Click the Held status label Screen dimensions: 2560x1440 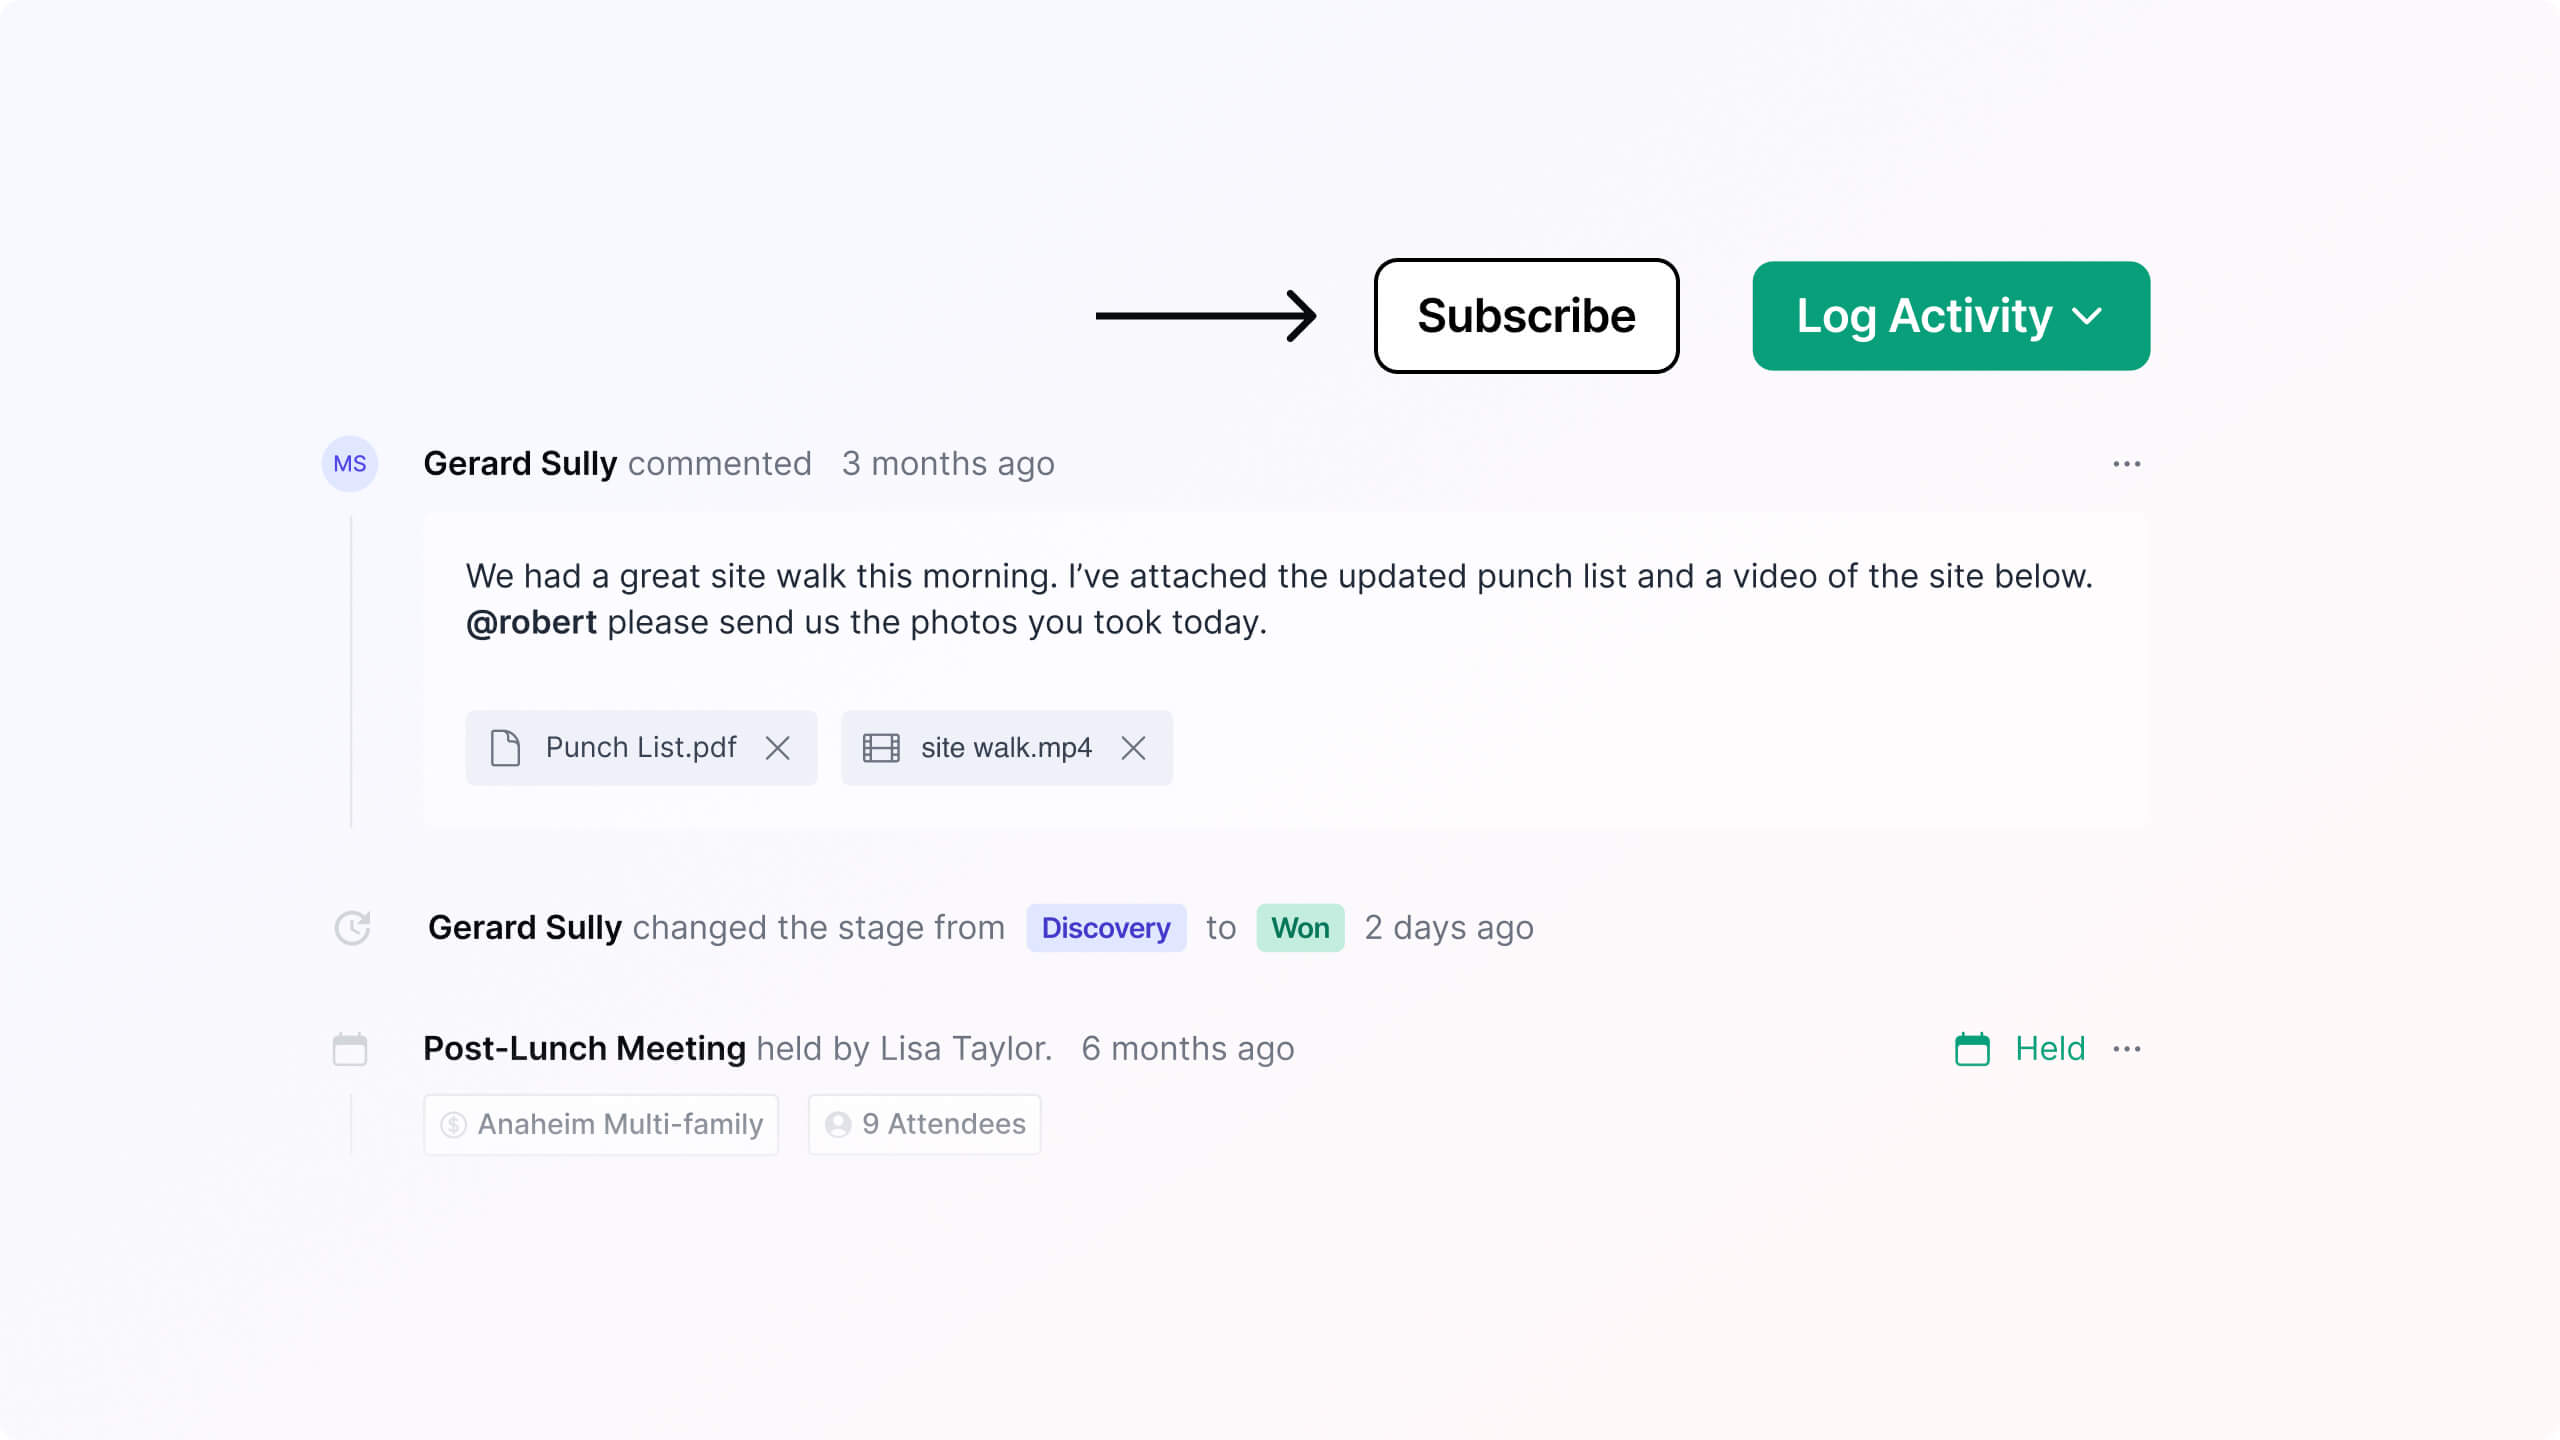[x=2049, y=1049]
